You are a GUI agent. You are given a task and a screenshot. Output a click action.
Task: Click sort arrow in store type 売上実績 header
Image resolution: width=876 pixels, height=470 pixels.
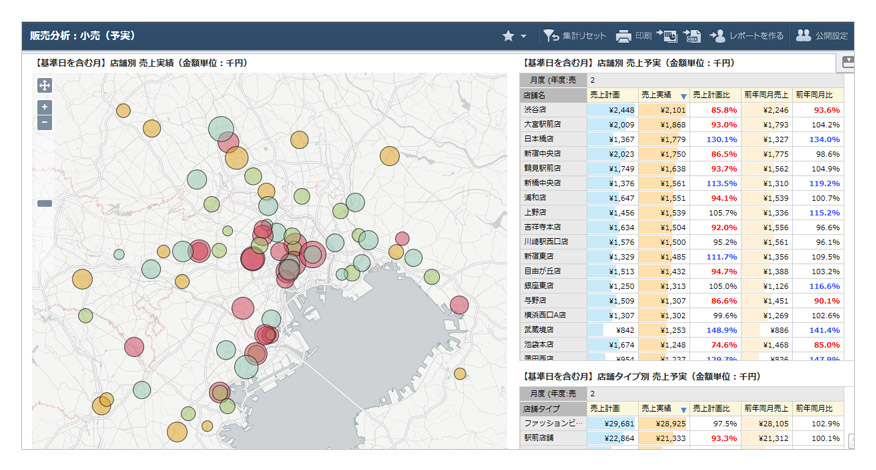tap(682, 409)
